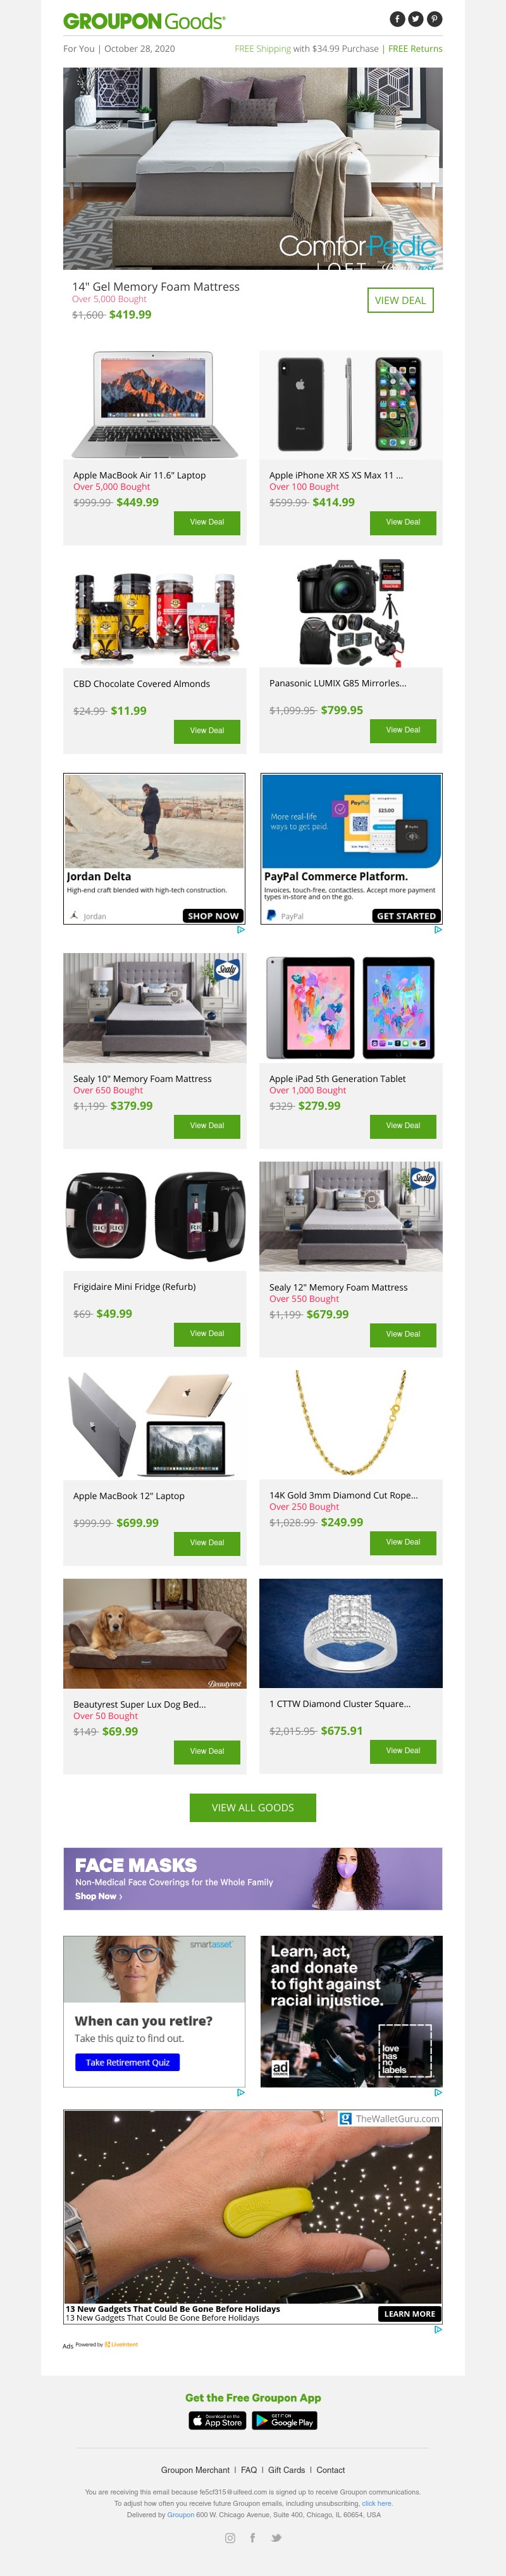This screenshot has width=506, height=2576.
Task: View Deal for Apple MacBook Air laptop
Action: 207,522
